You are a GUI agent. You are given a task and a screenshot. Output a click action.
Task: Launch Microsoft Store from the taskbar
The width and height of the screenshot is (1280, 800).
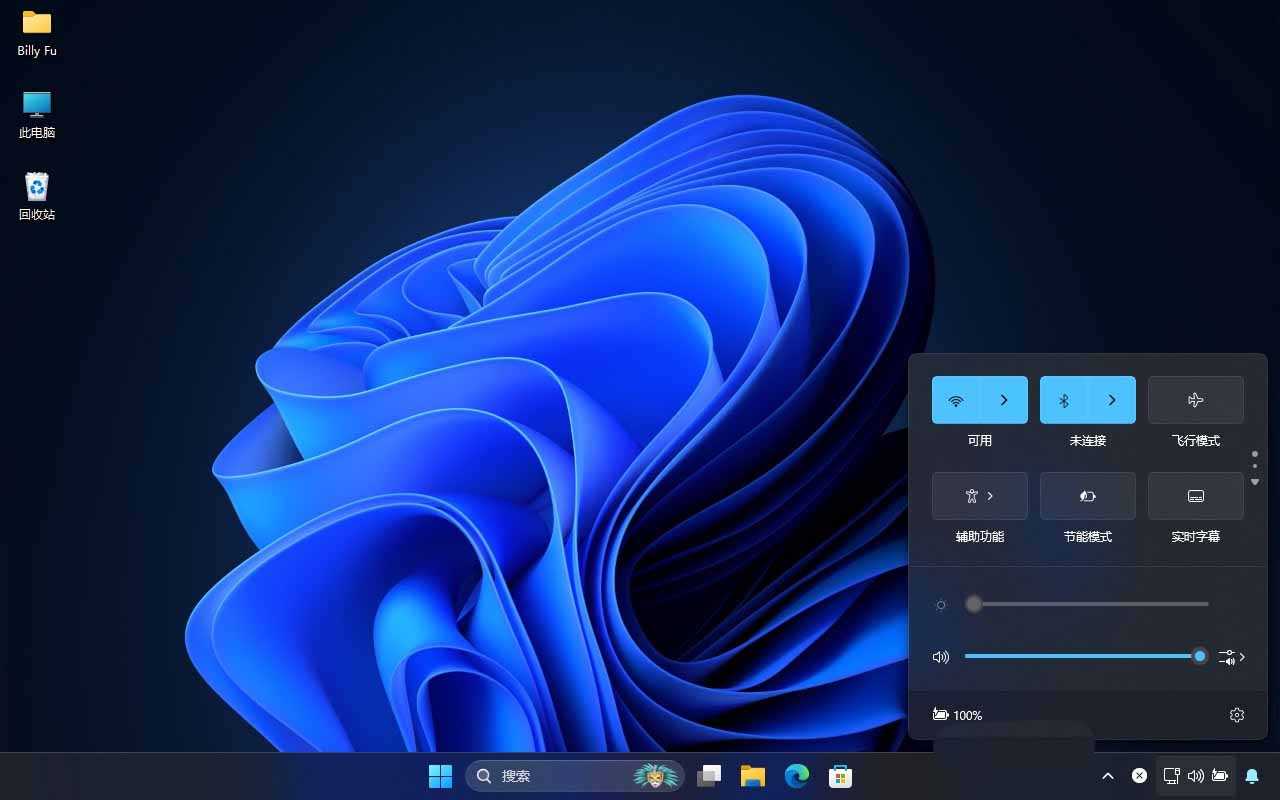click(840, 776)
